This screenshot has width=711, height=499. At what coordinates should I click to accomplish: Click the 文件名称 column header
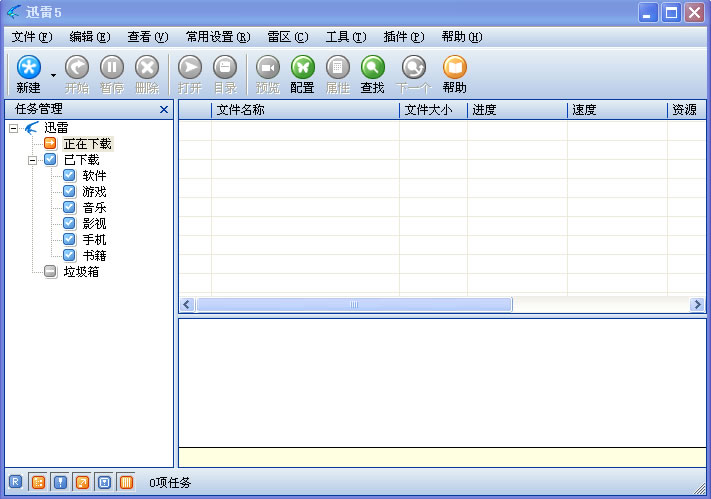(x=305, y=110)
